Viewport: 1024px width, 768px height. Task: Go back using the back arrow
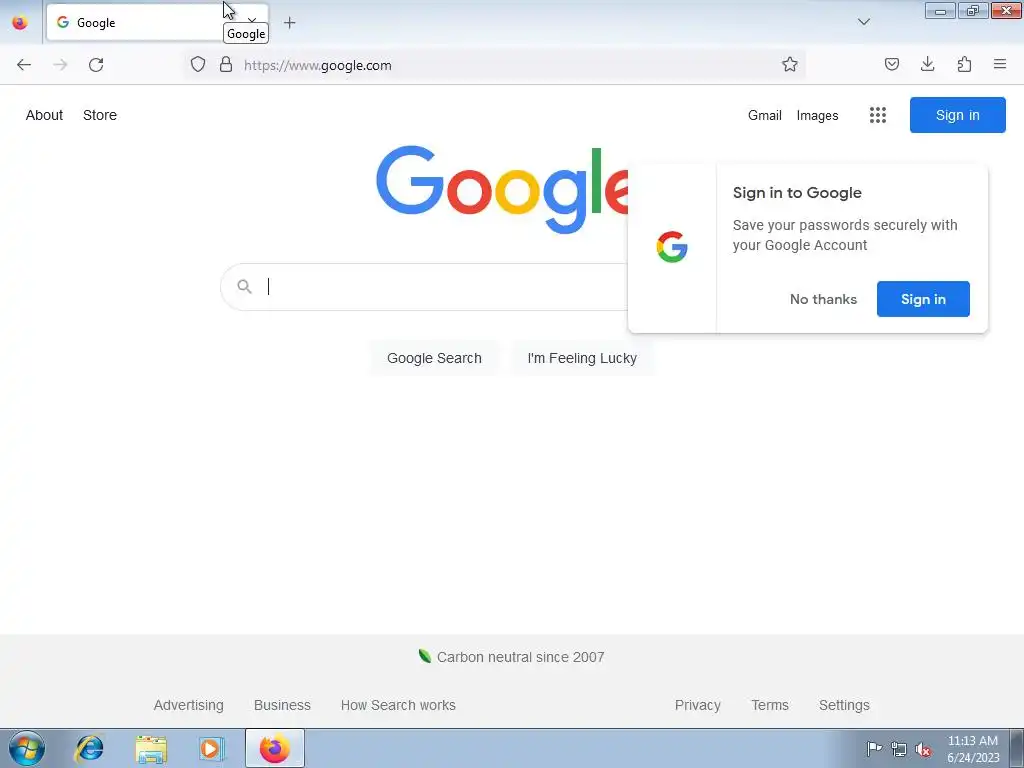24,65
